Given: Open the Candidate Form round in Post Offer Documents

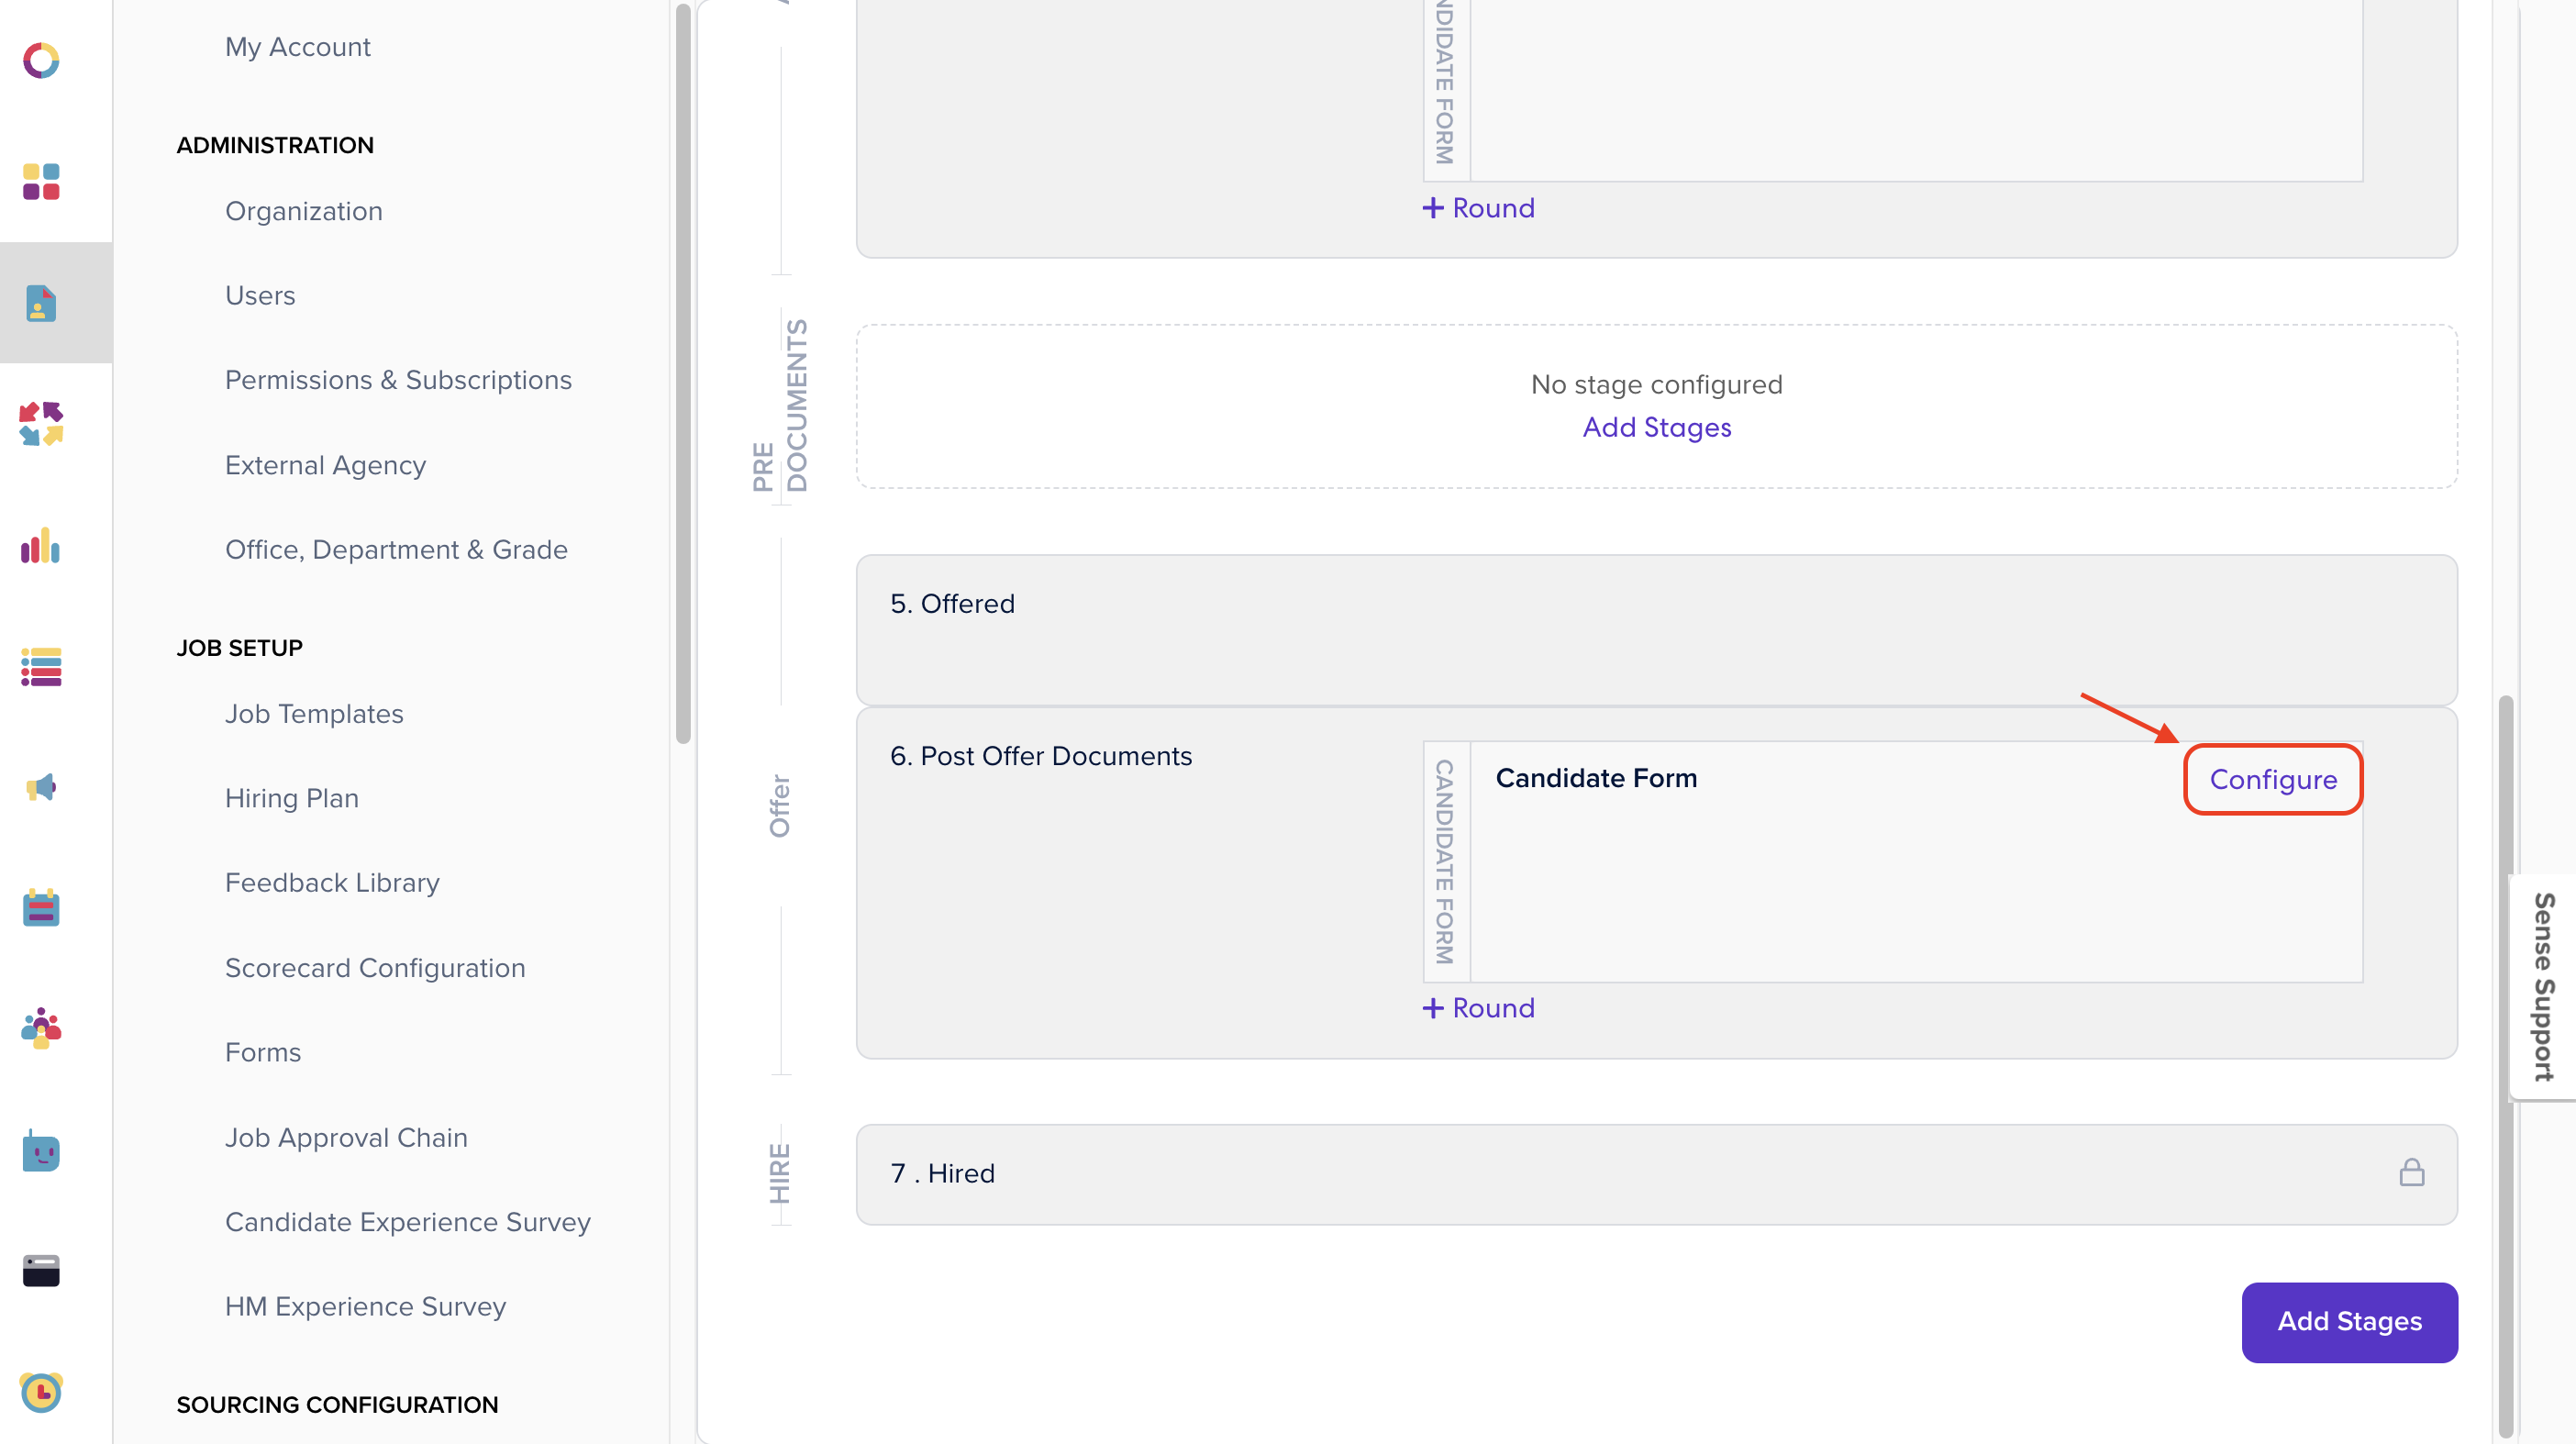Looking at the screenshot, I should [1596, 778].
